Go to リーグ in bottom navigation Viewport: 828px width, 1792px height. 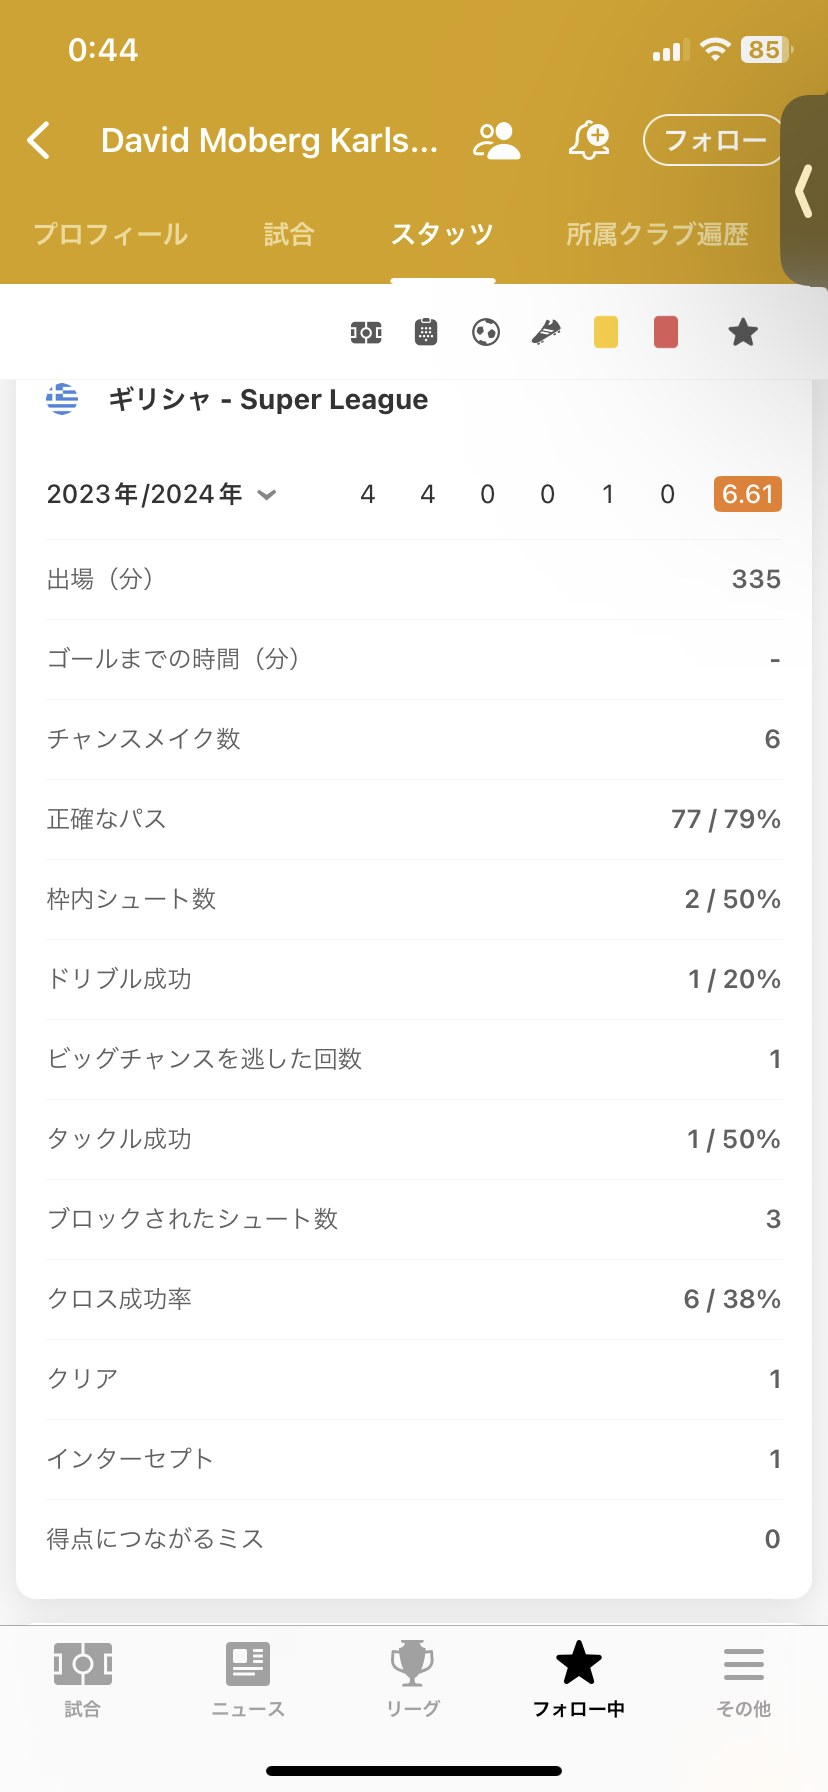coord(413,1680)
